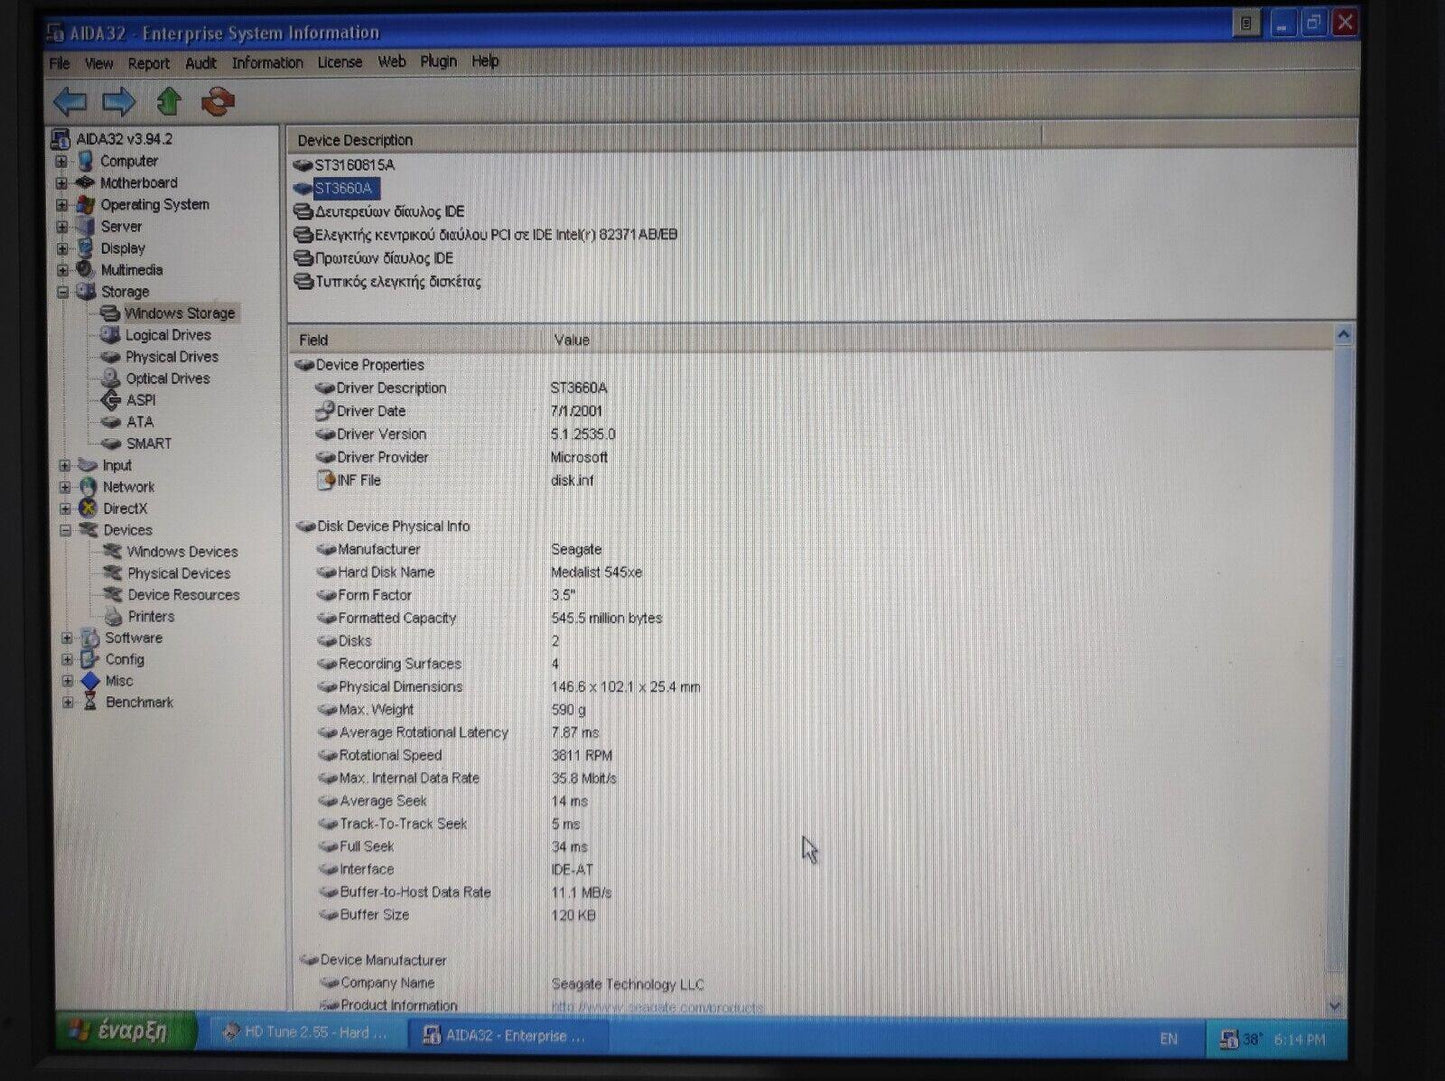Click the Refresh toolbar icon
The height and width of the screenshot is (1081, 1445).
(217, 101)
